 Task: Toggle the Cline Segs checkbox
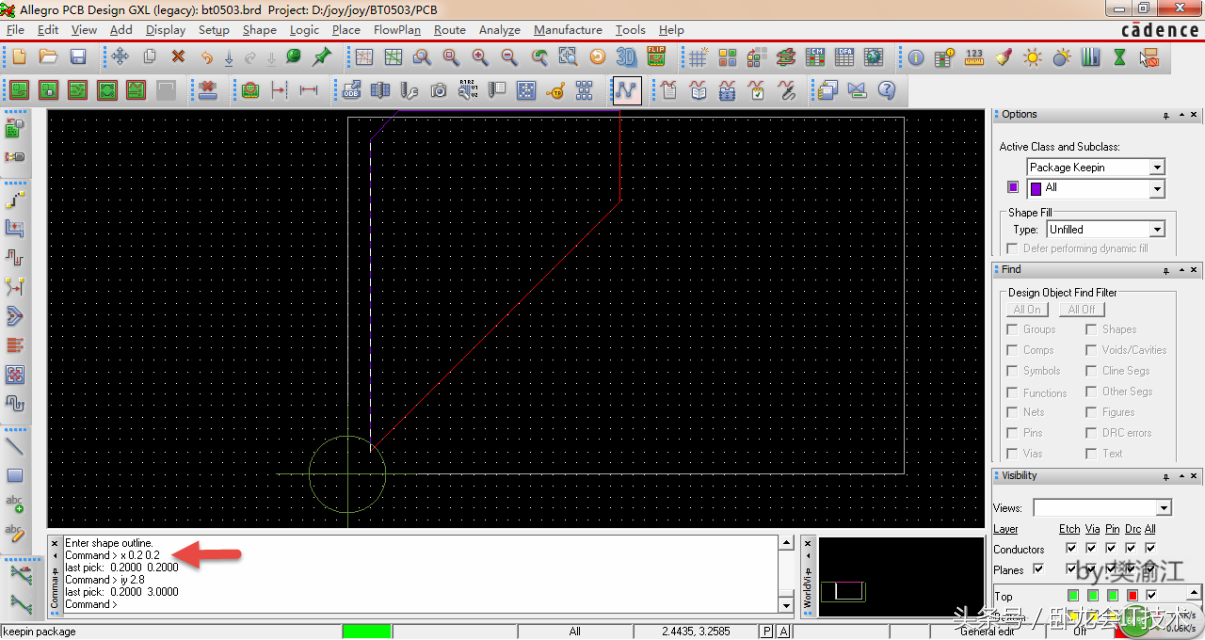[1091, 371]
